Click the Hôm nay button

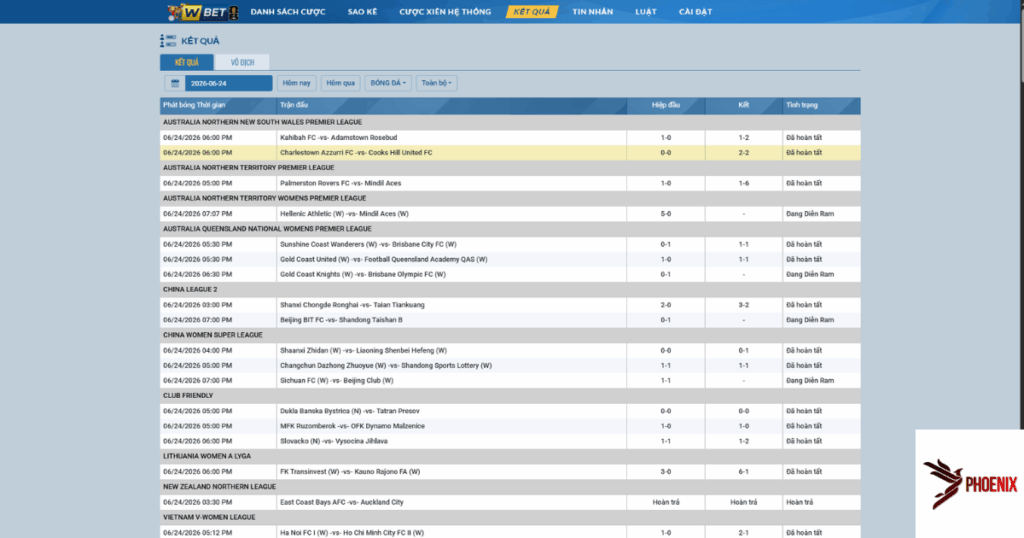(296, 84)
